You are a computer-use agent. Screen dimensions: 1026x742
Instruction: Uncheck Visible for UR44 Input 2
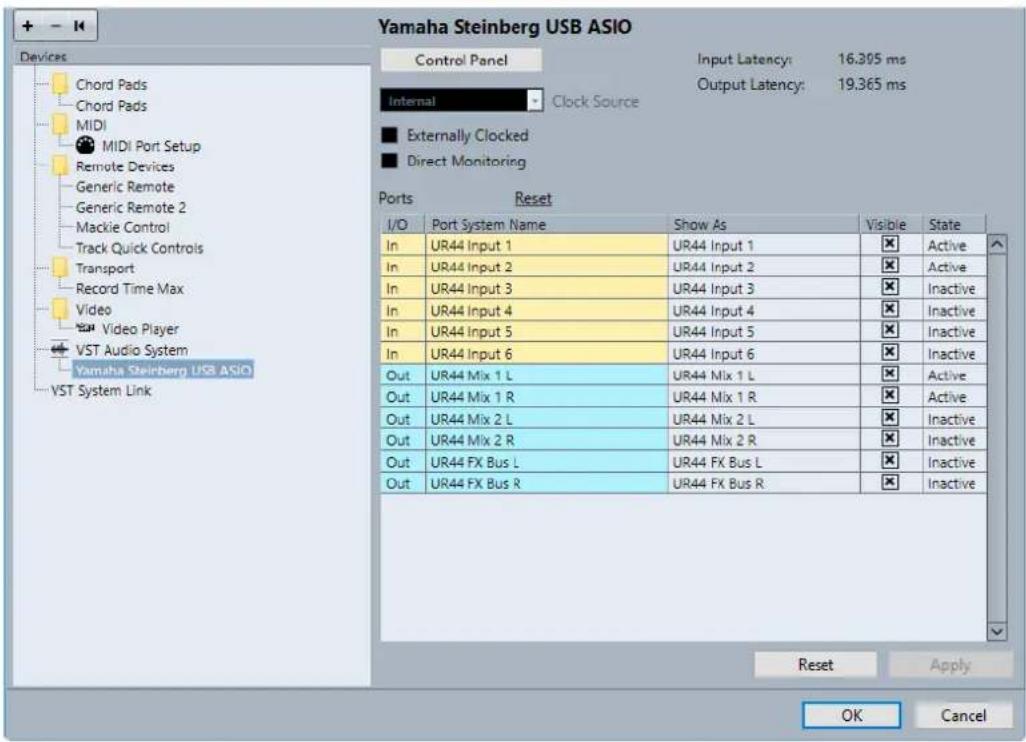tap(889, 266)
